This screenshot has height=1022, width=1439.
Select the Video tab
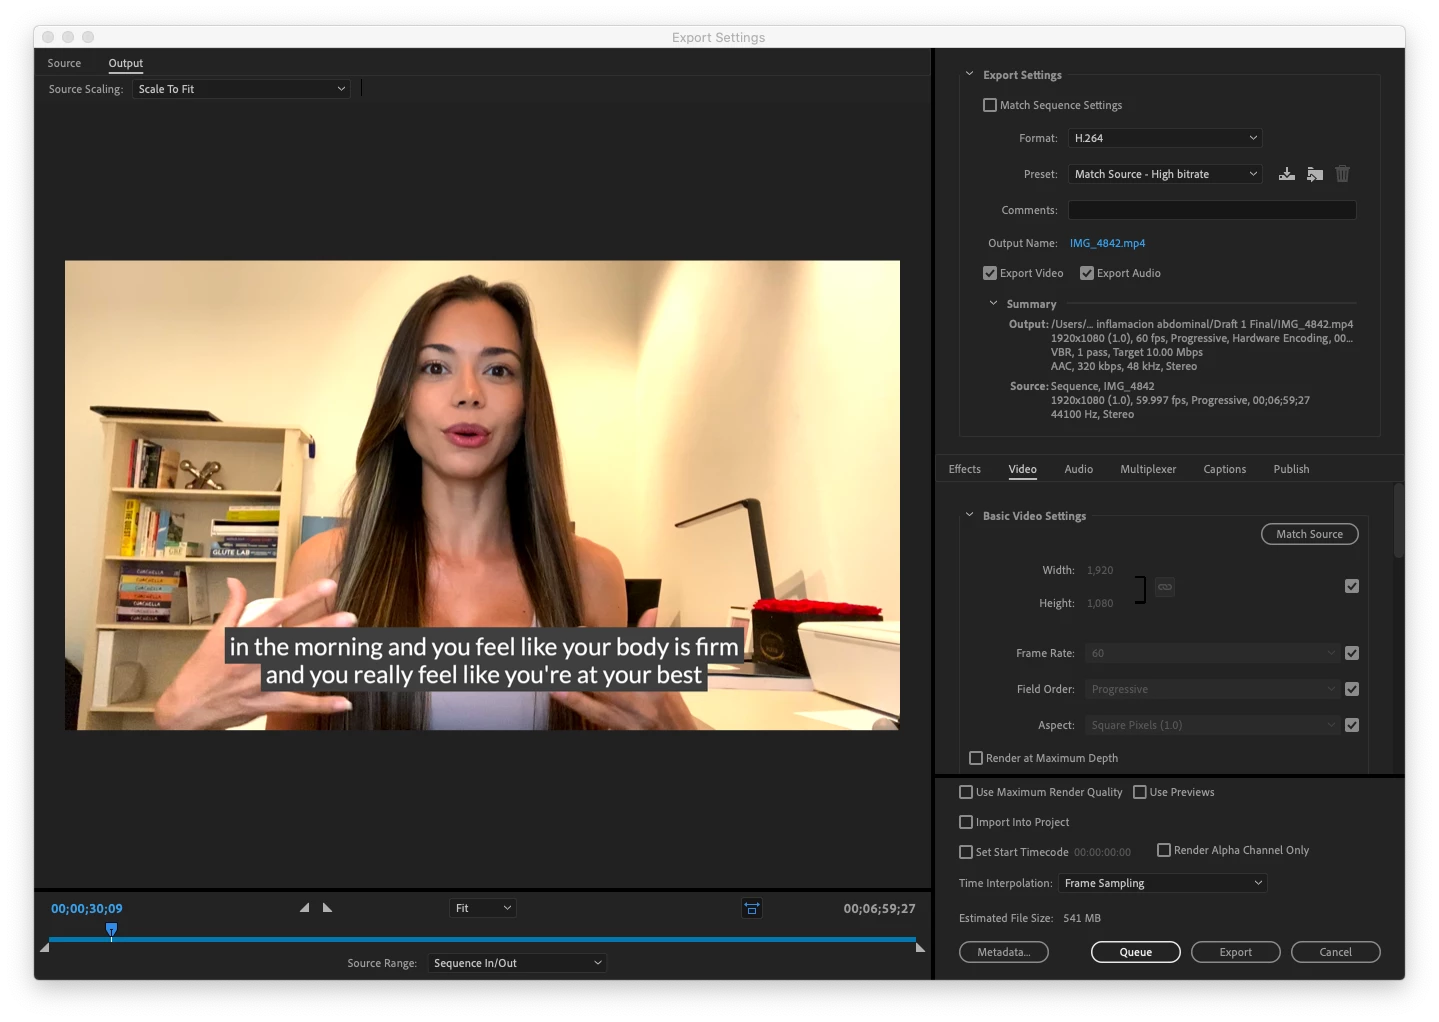(x=1022, y=469)
